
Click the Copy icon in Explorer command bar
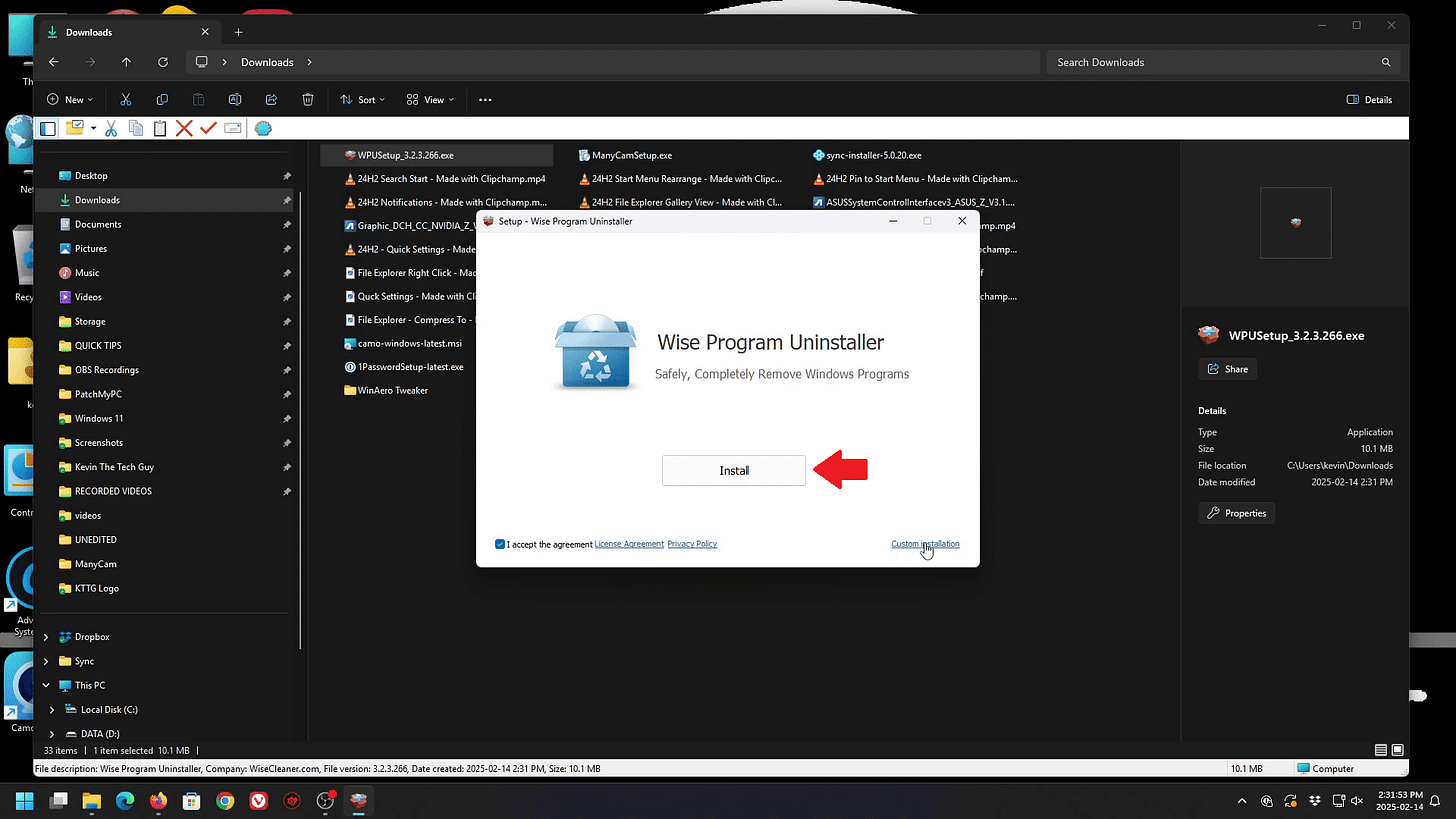click(162, 100)
